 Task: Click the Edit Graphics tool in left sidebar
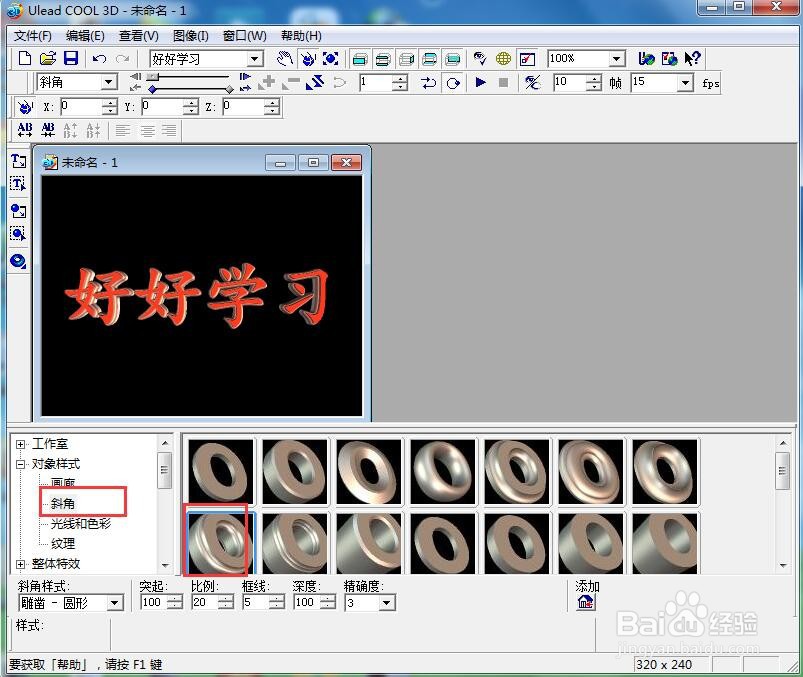click(x=18, y=234)
